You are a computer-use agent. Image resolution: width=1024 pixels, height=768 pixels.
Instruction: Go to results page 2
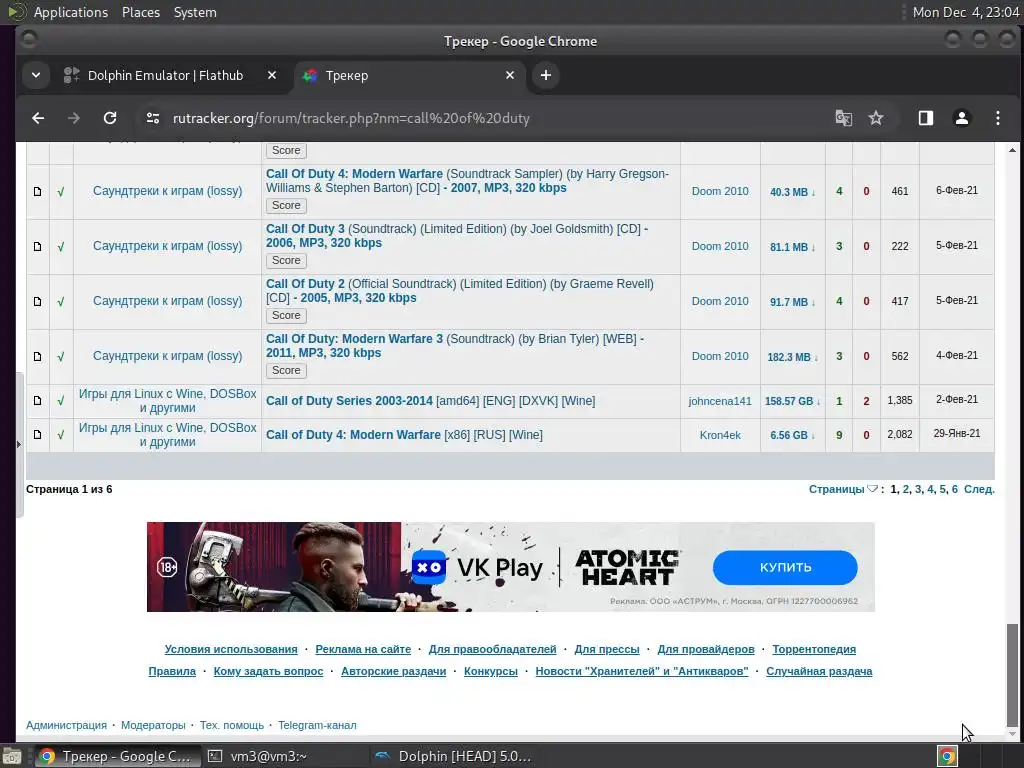906,489
